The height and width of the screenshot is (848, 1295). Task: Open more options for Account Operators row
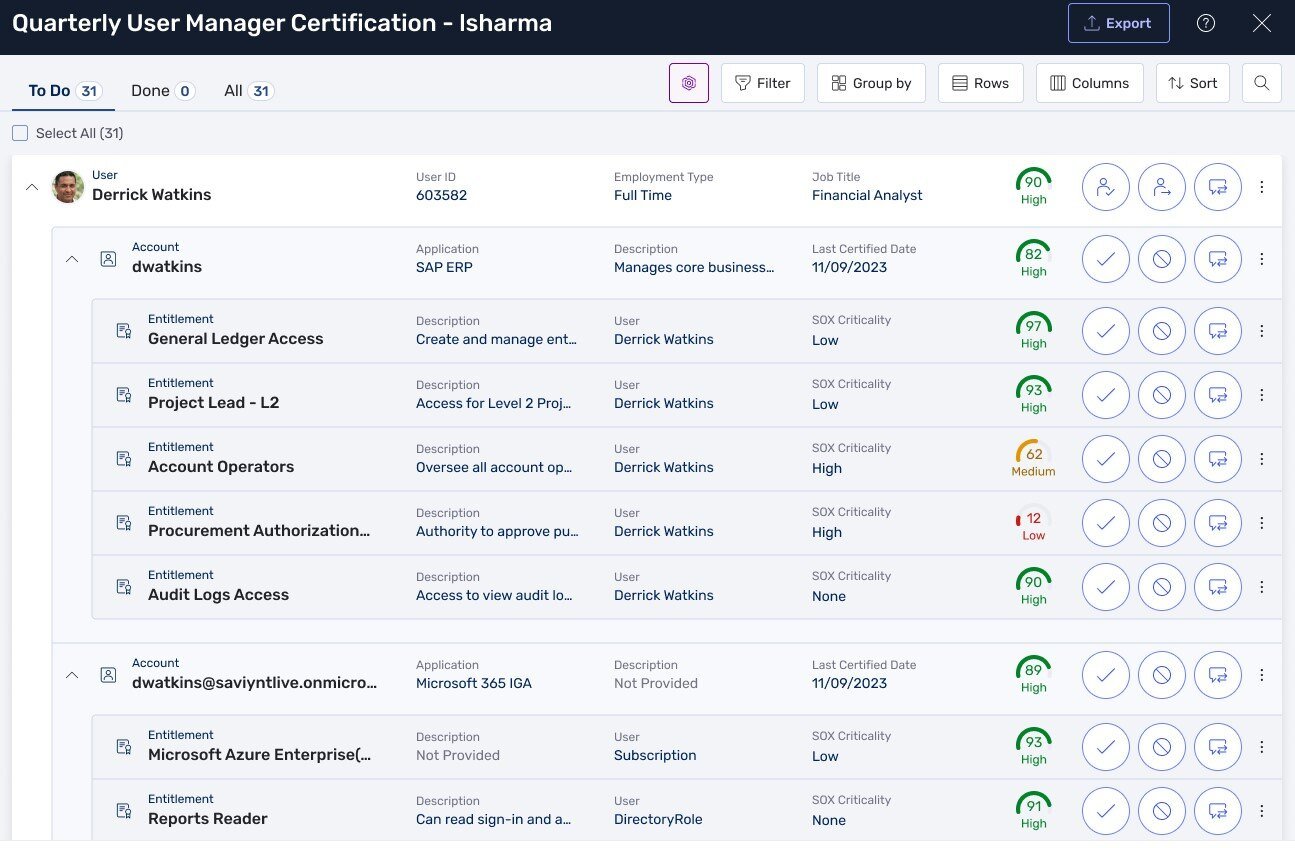point(1262,458)
